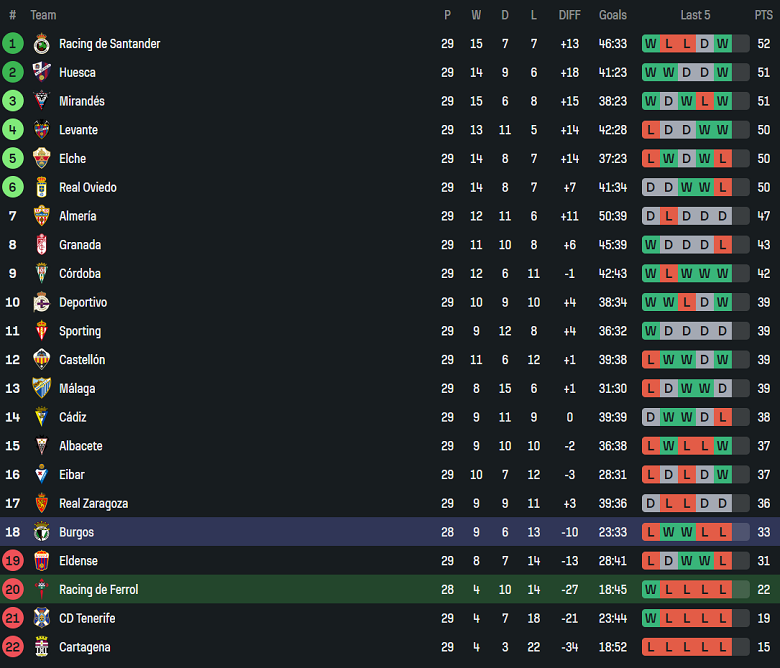Screen dimensions: 780x668
Task: Click the CD Tenerife crest
Action: pyautogui.click(x=41, y=618)
